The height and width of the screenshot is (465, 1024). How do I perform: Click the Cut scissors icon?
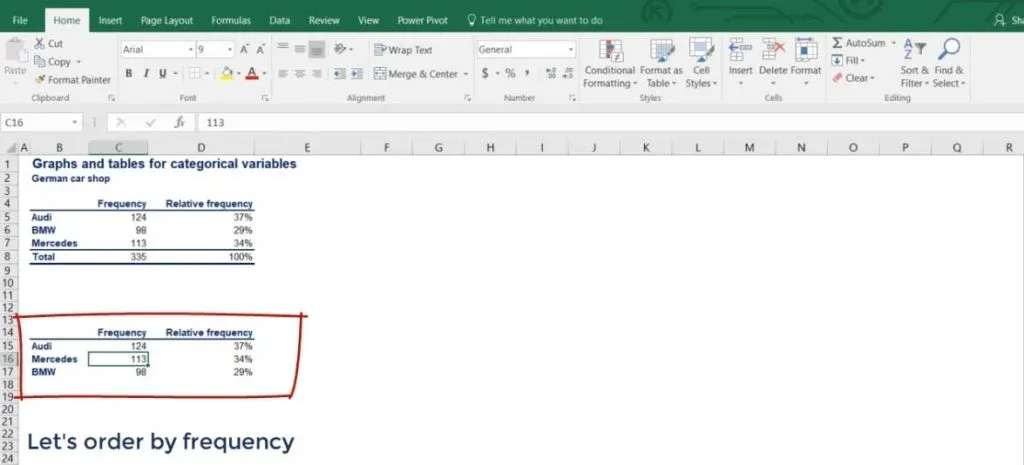click(40, 44)
